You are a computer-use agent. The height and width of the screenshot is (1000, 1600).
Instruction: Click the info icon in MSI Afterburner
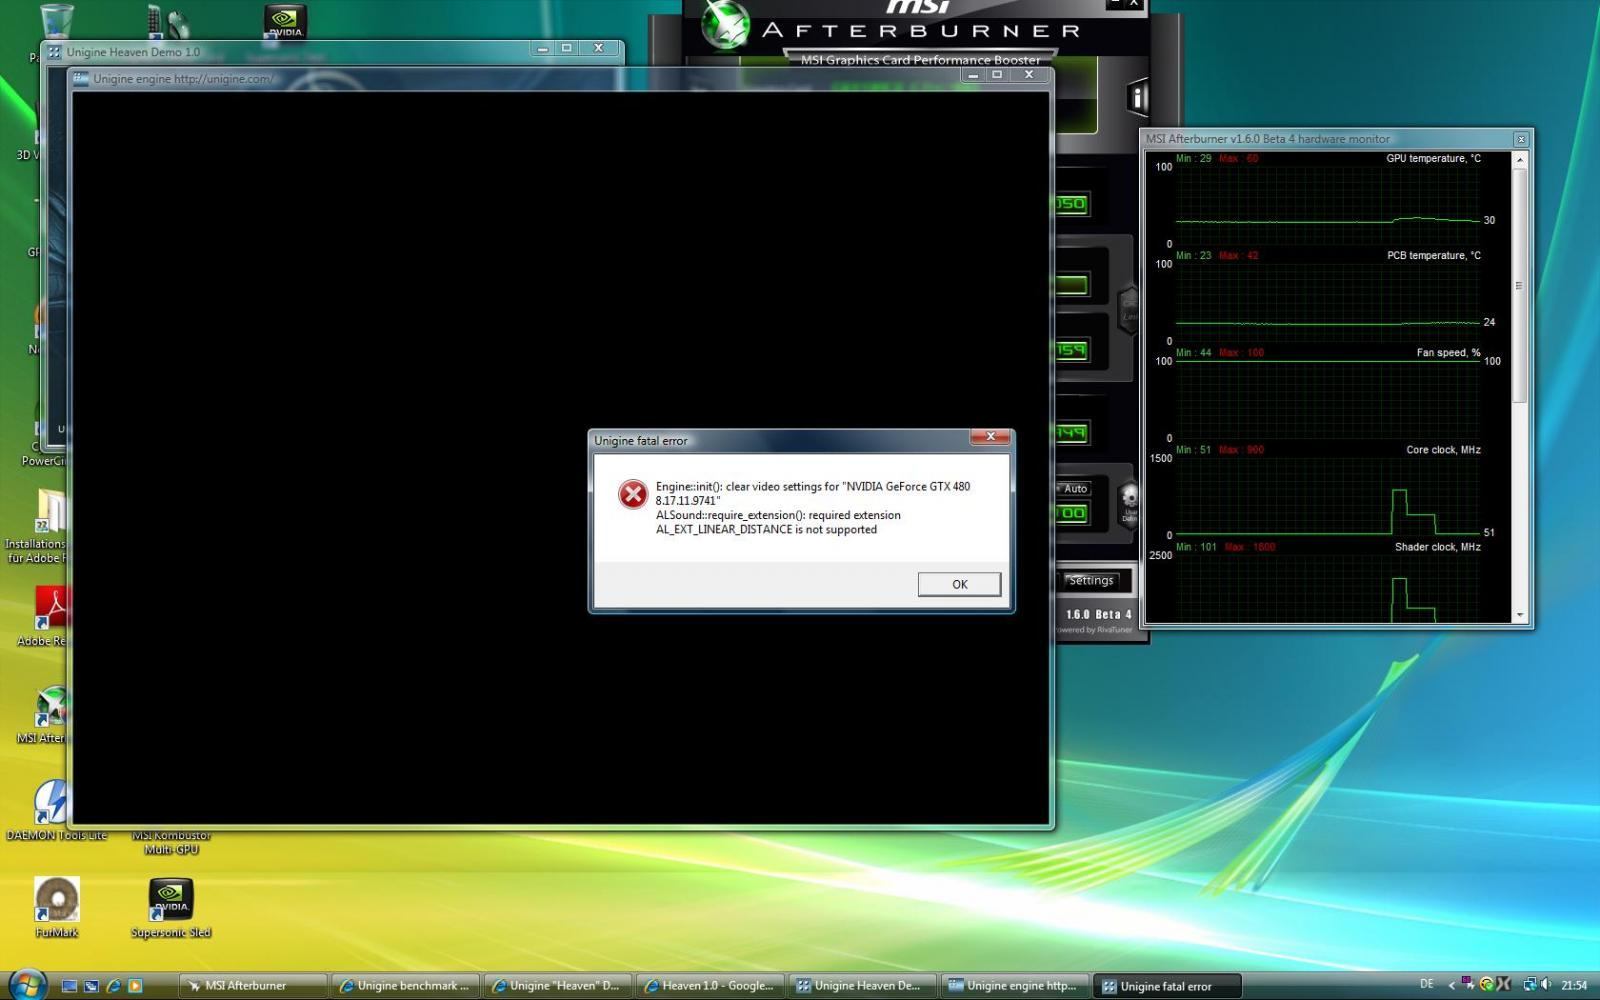(x=1137, y=97)
